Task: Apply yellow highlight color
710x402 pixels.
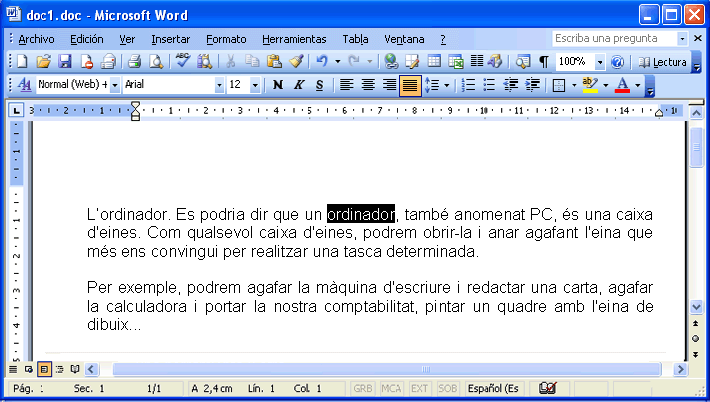Action: 590,85
